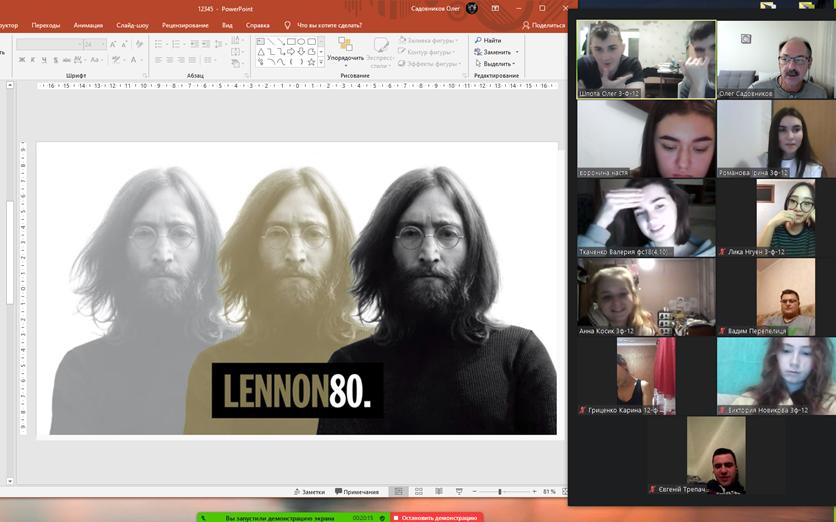836x522 pixels.
Task: Toggle bold (Ж) formatting
Action: pos(22,60)
